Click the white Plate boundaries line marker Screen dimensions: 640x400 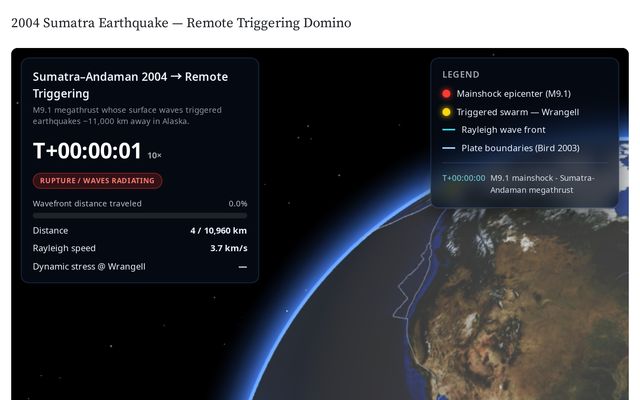point(449,148)
